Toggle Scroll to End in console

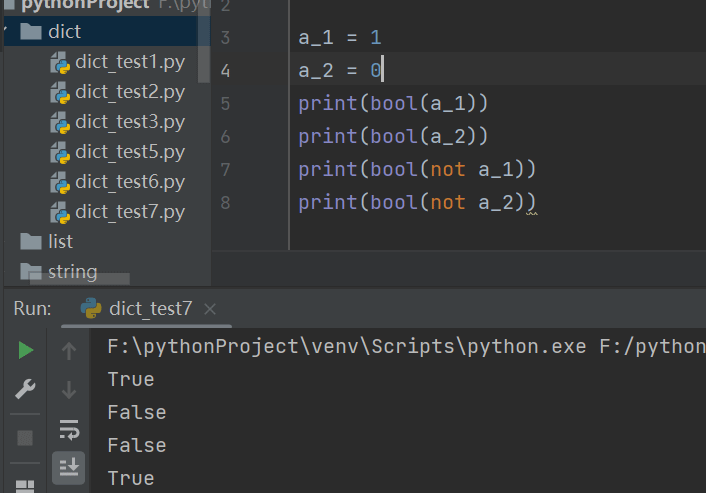tap(69, 466)
